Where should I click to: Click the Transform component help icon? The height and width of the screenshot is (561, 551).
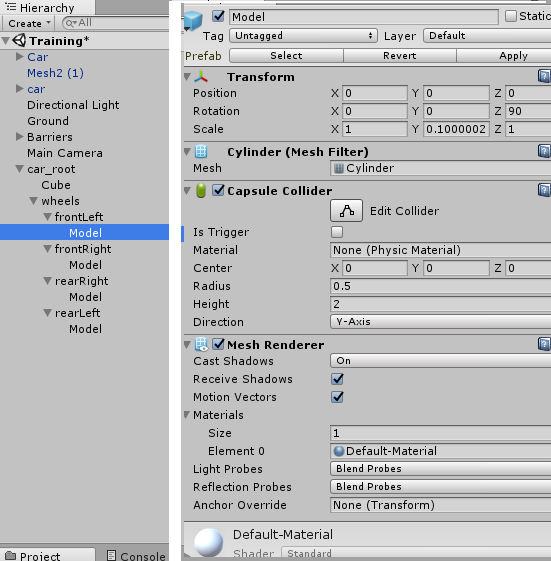(544, 76)
